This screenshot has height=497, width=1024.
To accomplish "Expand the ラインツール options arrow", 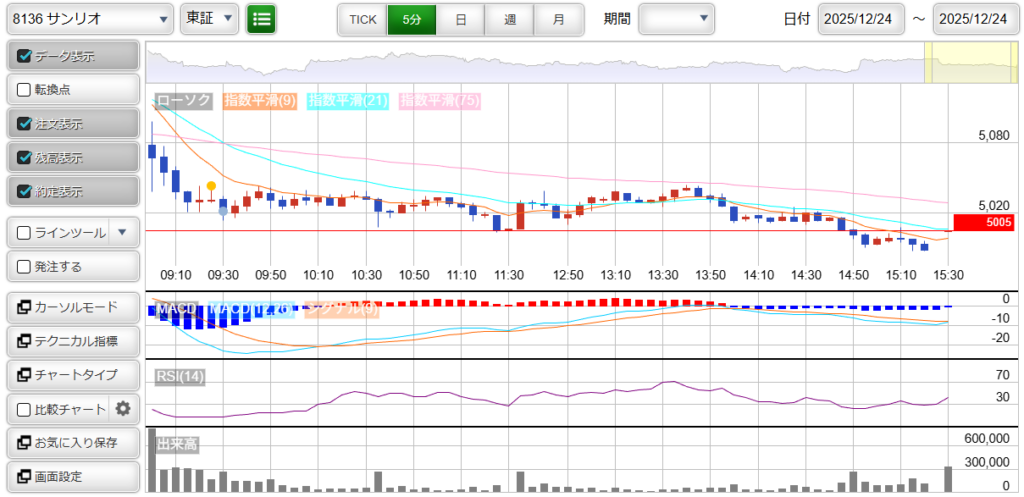I will [122, 233].
